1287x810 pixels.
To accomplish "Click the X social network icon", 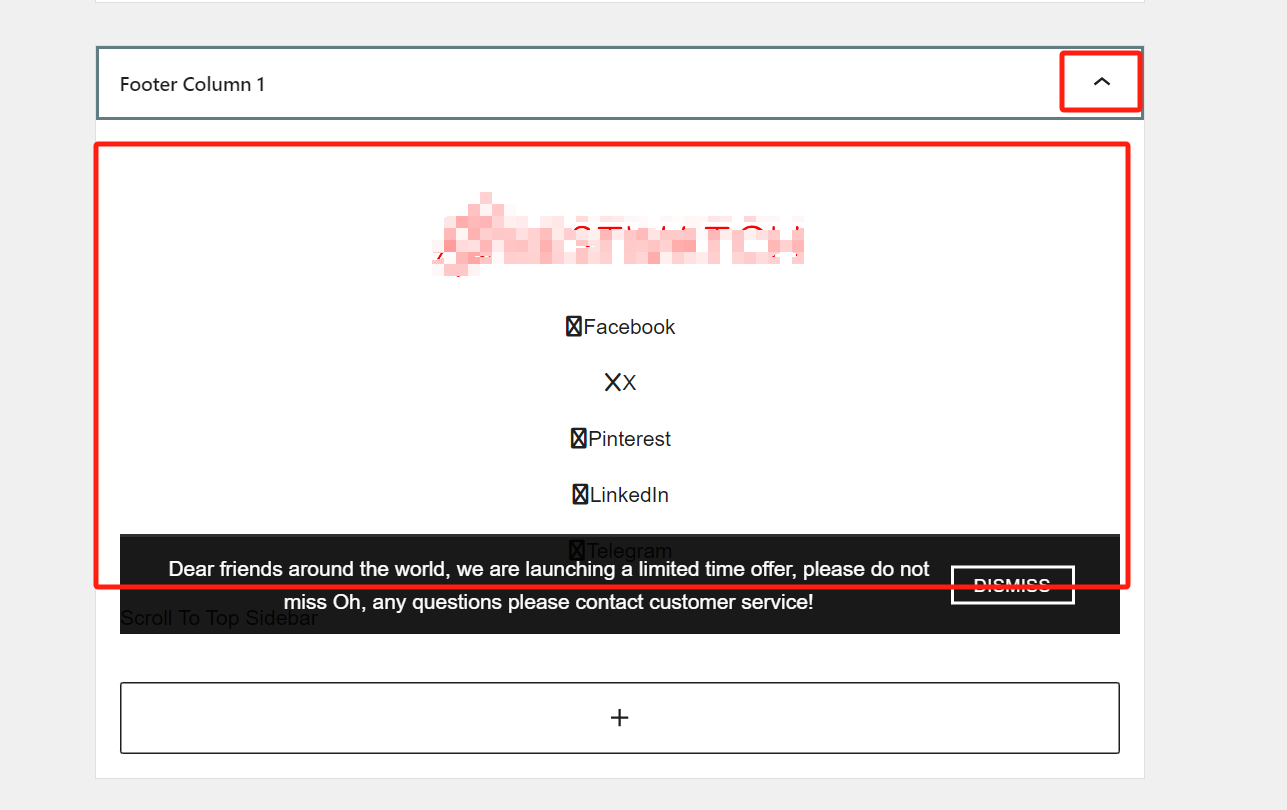I will click(613, 383).
